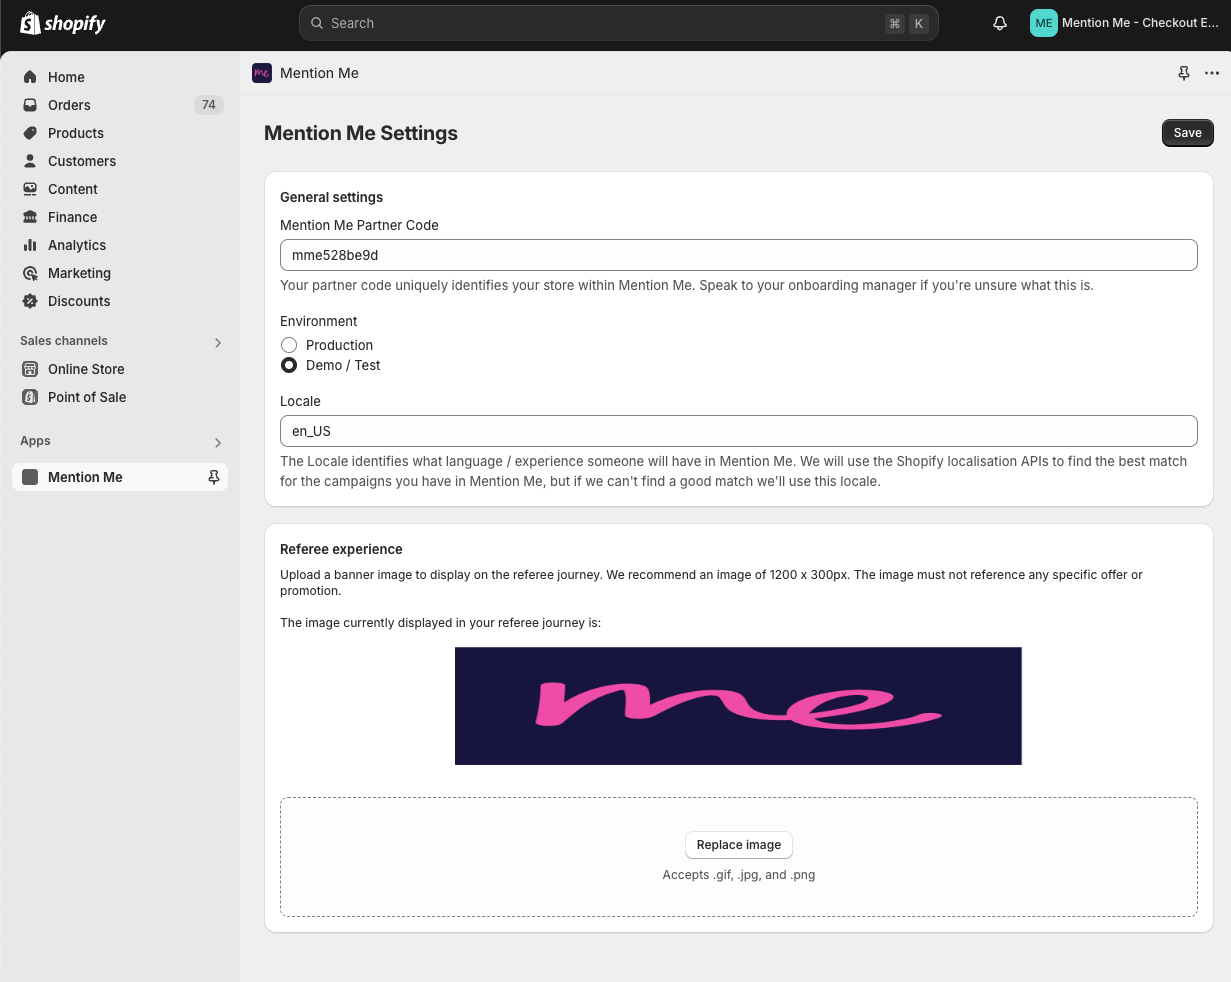
Task: Open the Mention Me - Checkout store menu
Action: (1125, 23)
